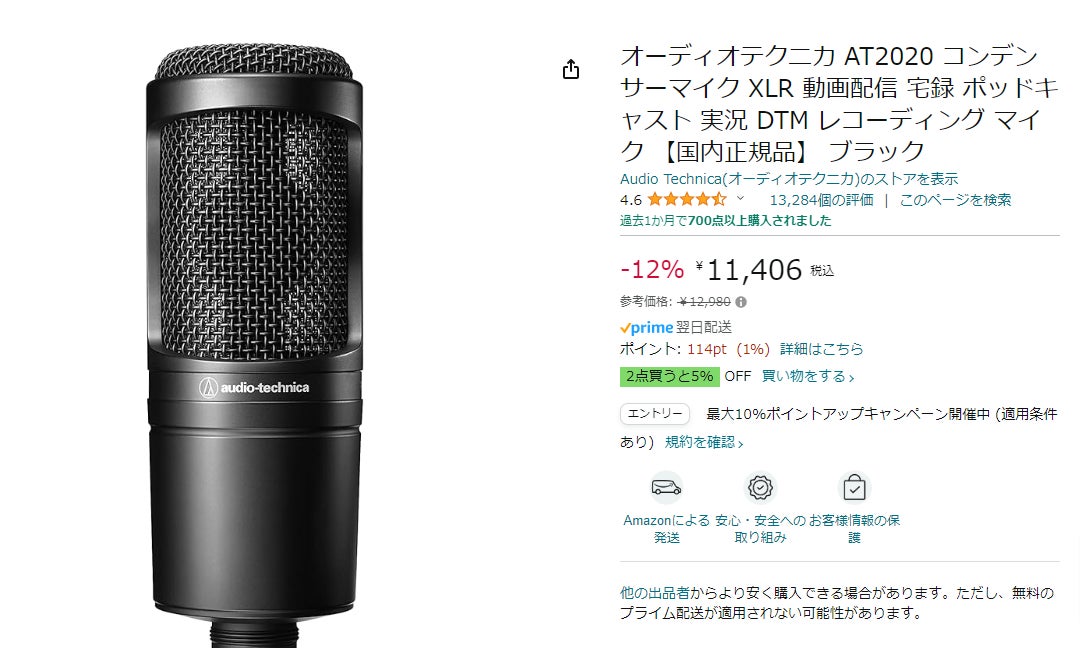Viewport: 1080px width, 648px height.
Task: Click the 2点買うと5% green promotion badge
Action: tap(669, 377)
